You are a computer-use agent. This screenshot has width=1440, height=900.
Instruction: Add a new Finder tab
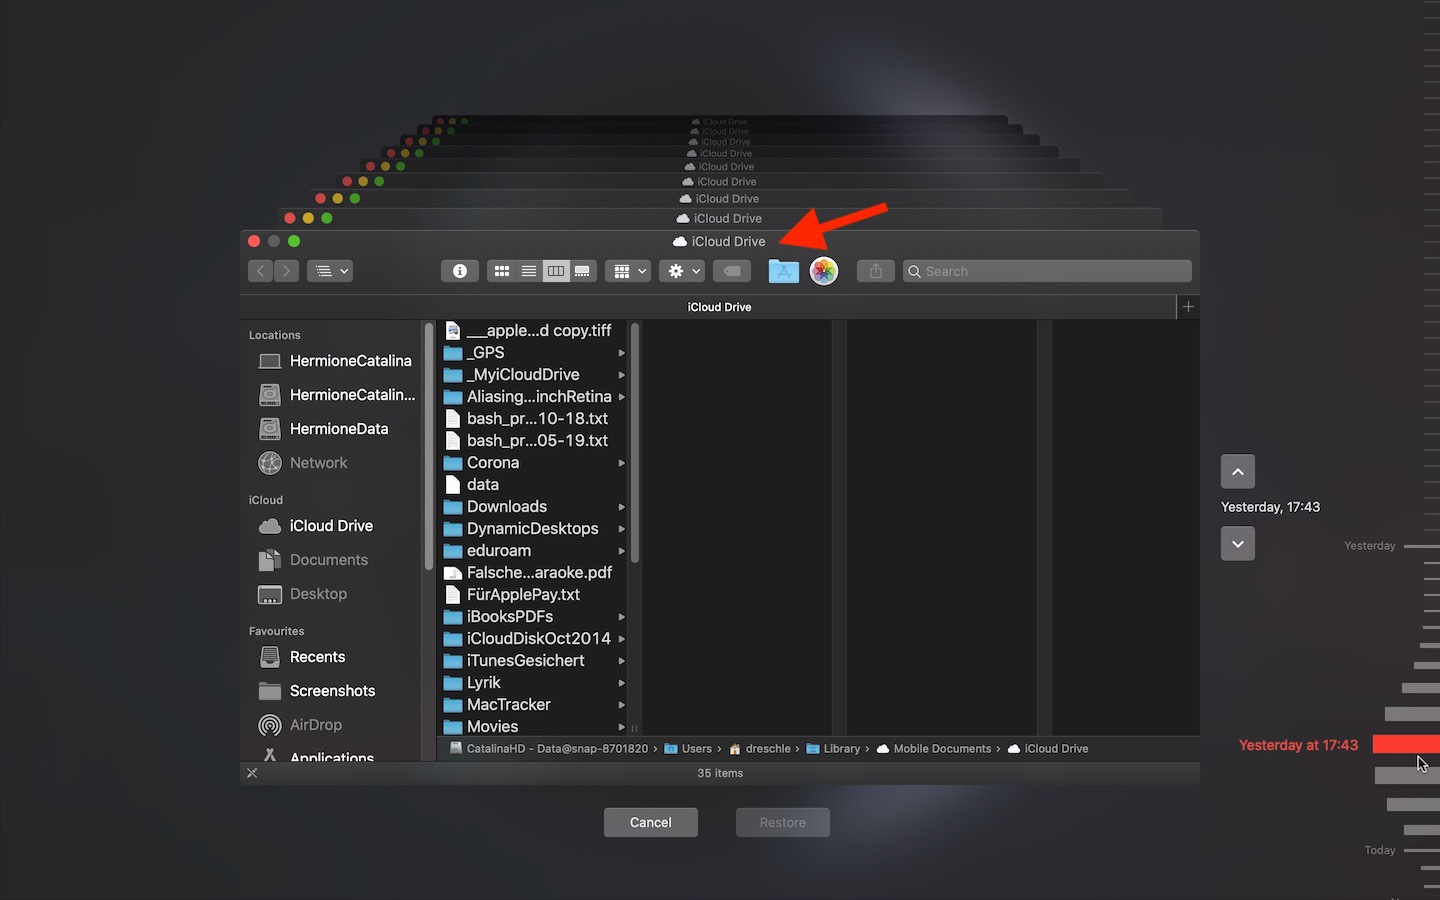1188,307
